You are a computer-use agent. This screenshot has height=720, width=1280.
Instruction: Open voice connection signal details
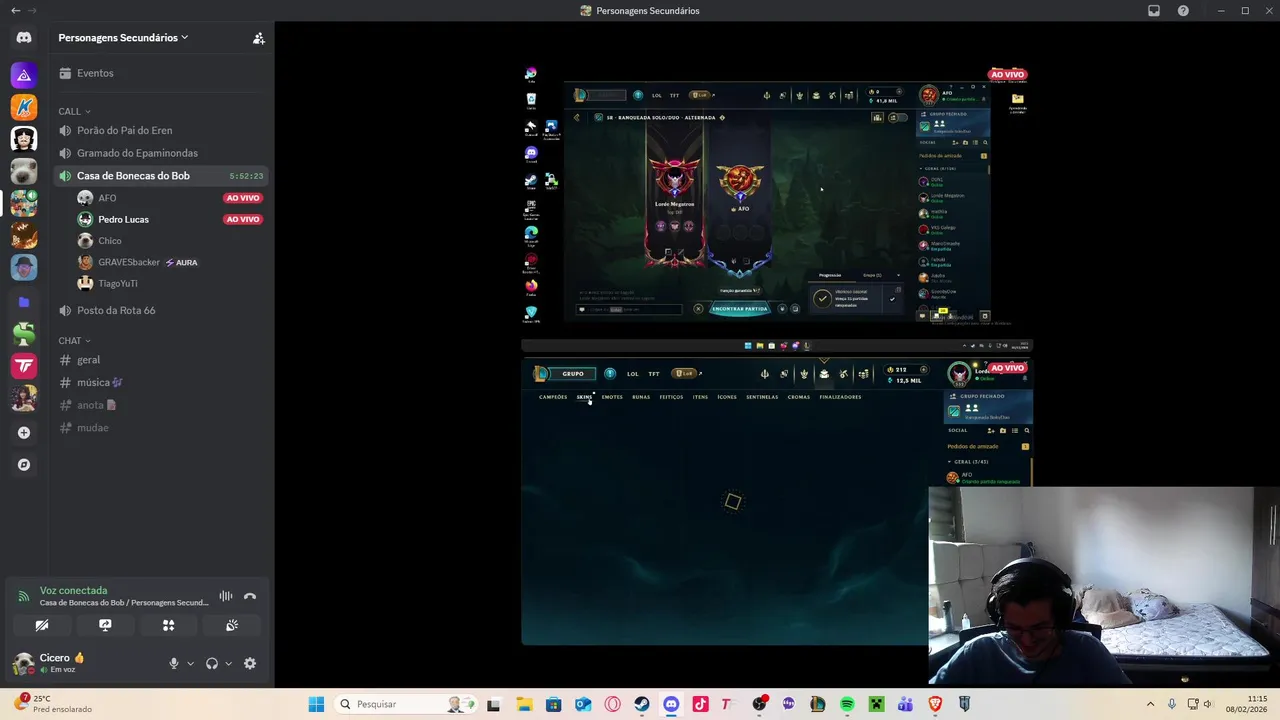(24, 596)
